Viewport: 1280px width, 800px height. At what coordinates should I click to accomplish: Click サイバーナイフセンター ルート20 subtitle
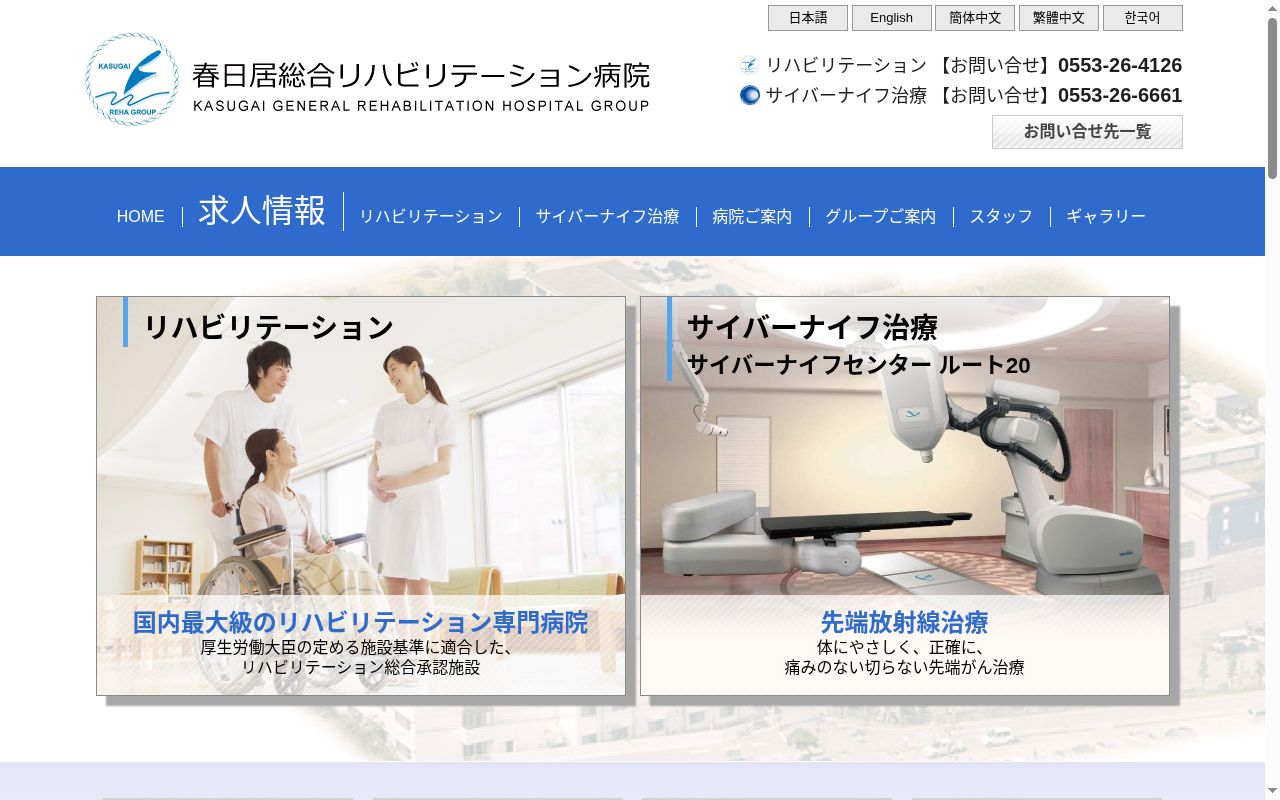pos(859,365)
